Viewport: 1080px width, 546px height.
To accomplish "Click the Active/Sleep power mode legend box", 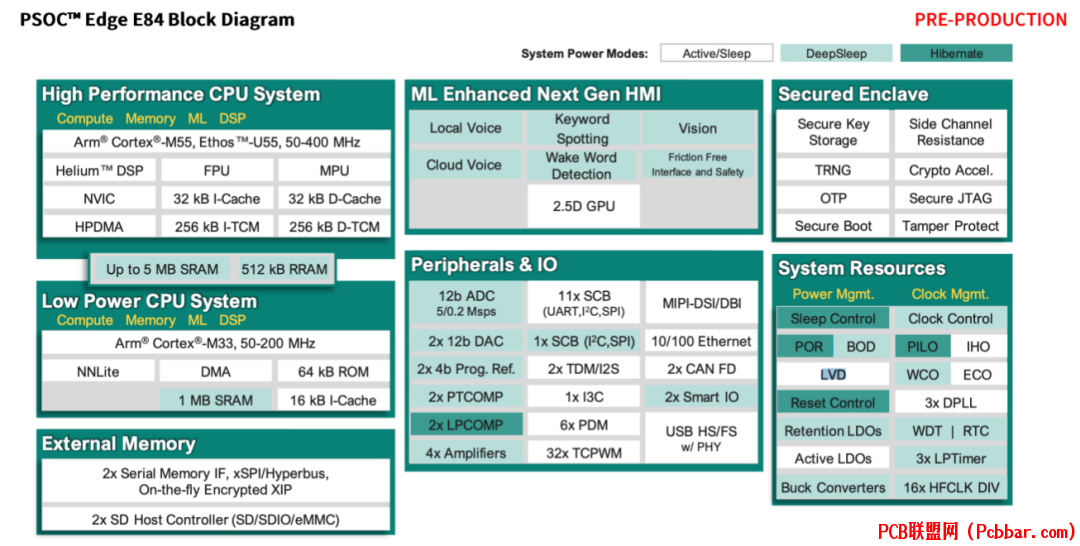I will click(716, 53).
